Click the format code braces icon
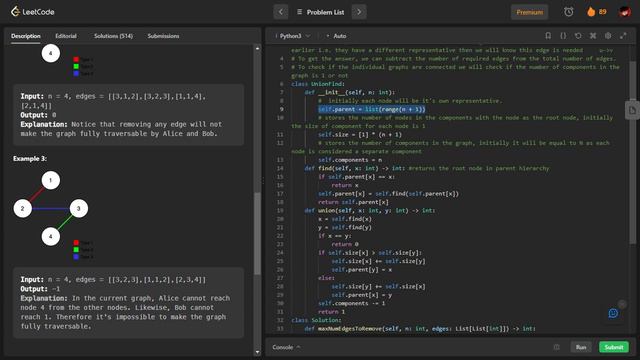 pos(563,36)
